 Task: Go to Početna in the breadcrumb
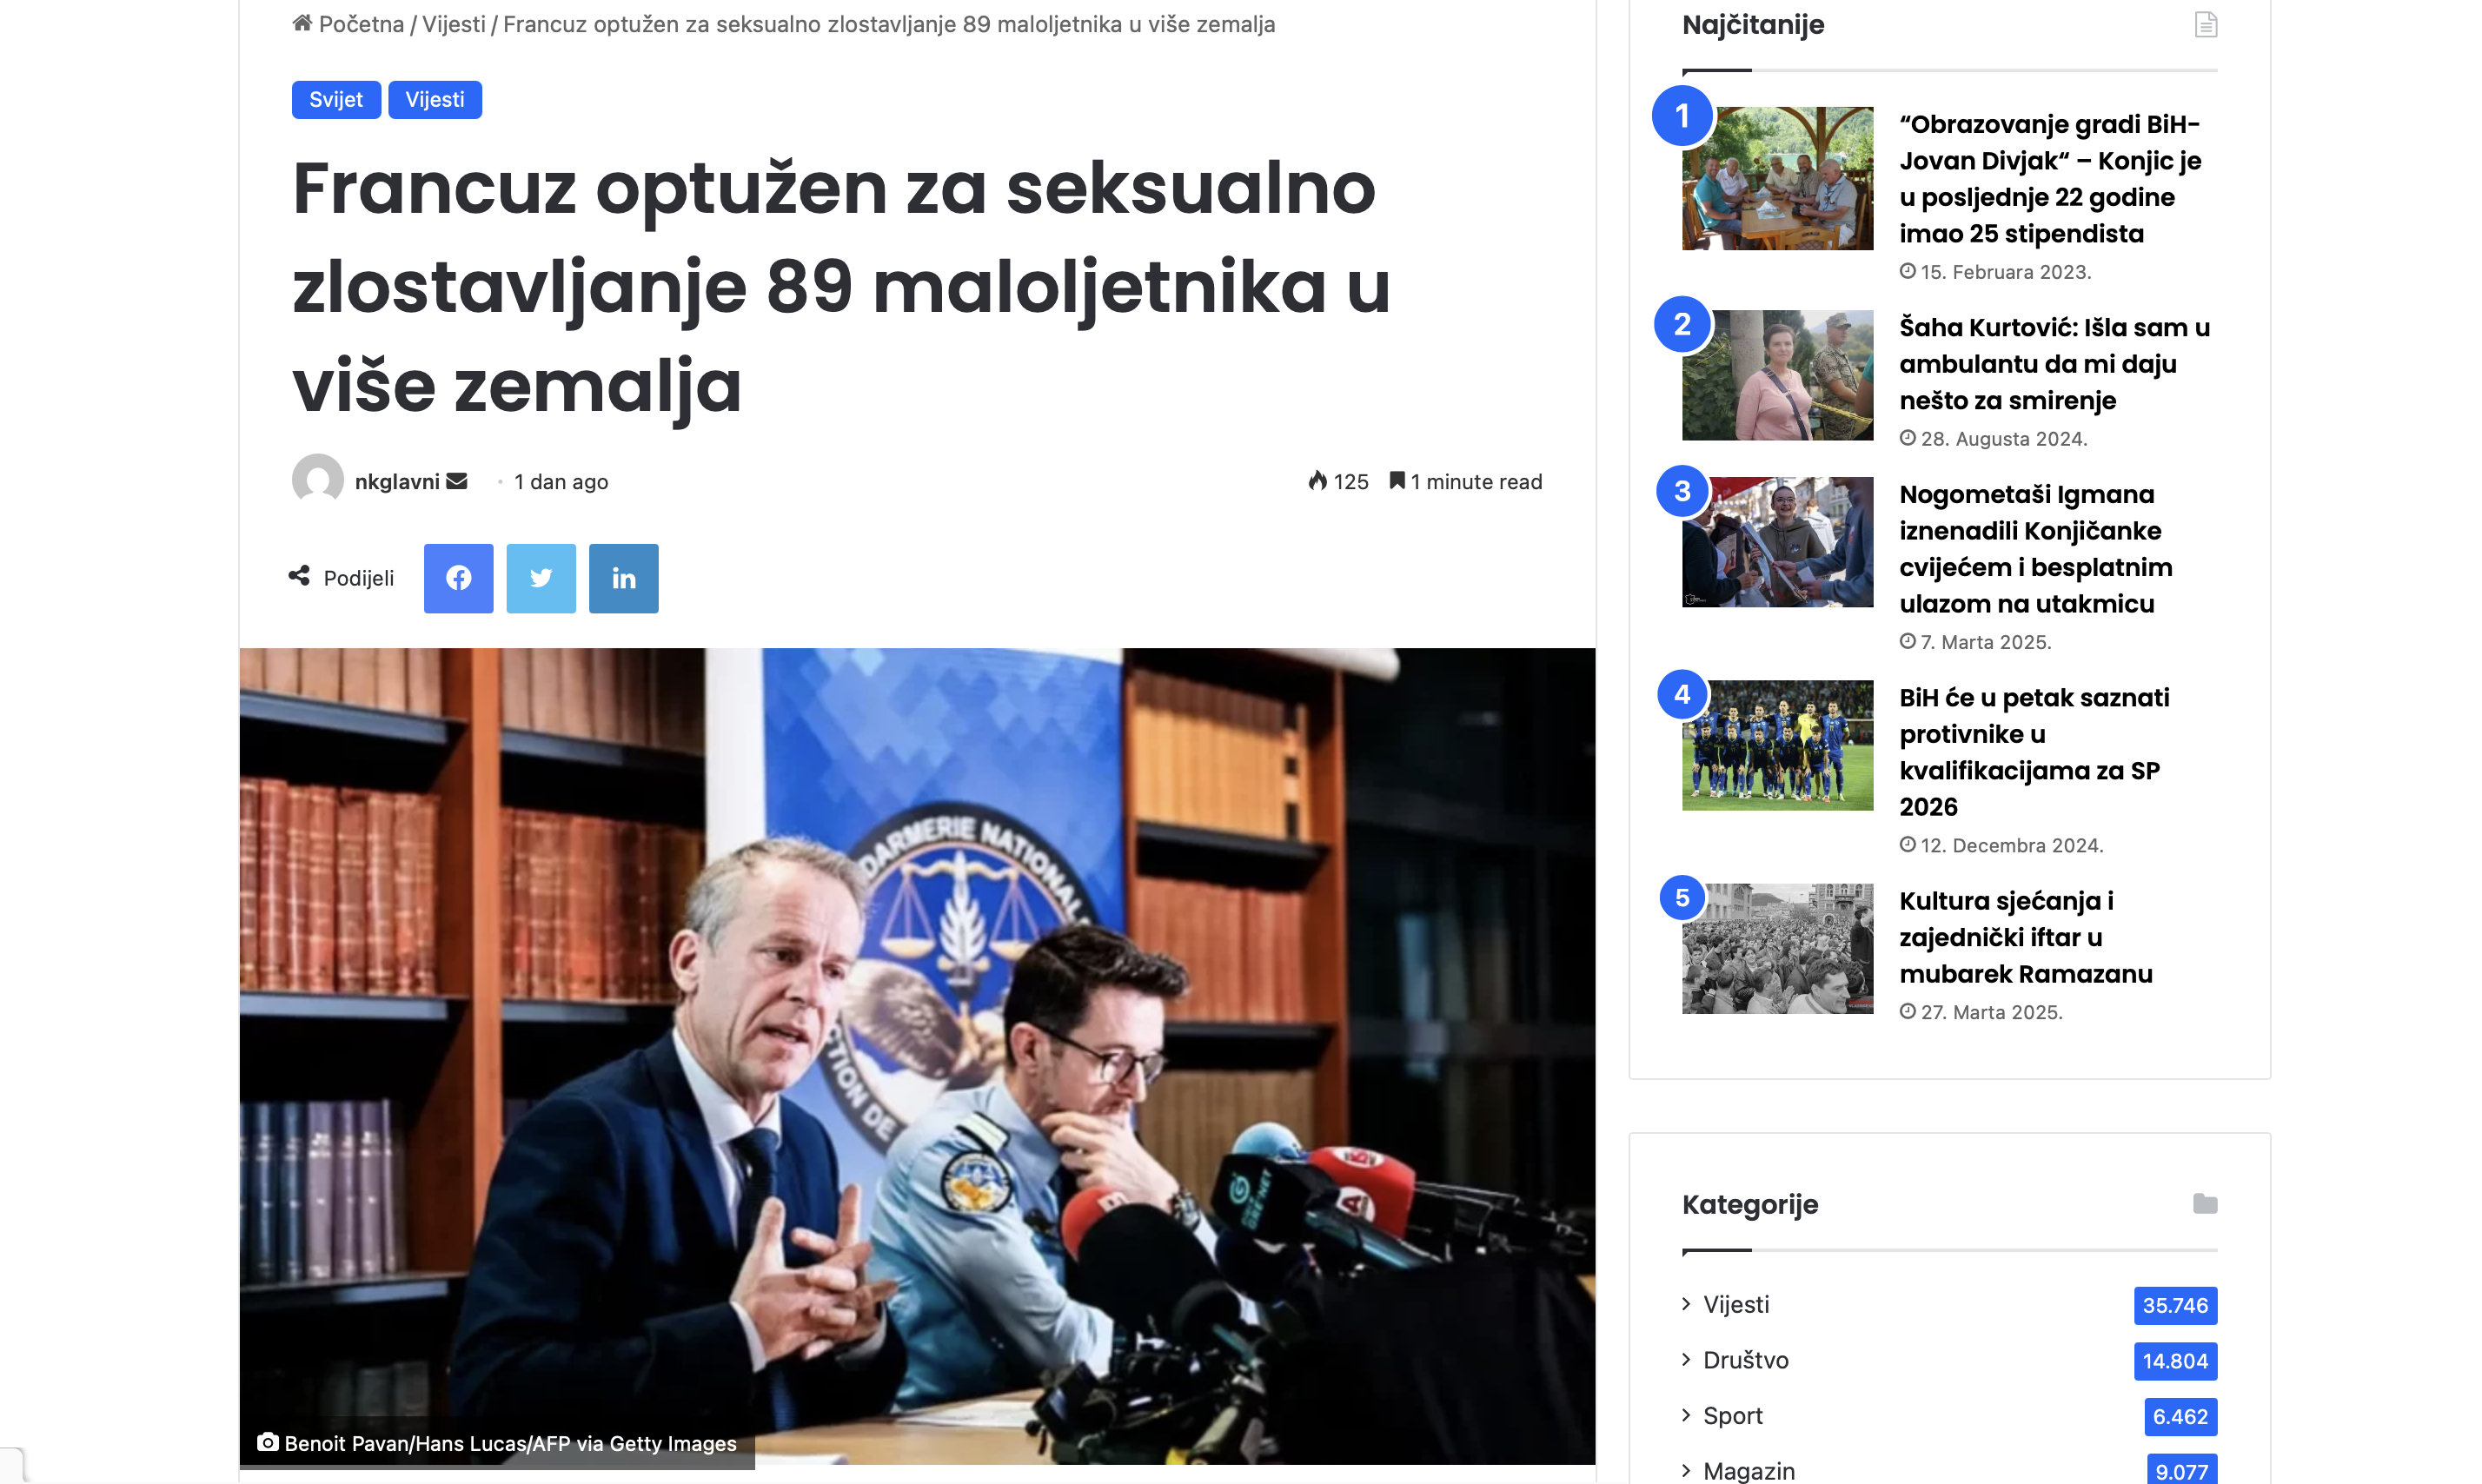coord(361,24)
